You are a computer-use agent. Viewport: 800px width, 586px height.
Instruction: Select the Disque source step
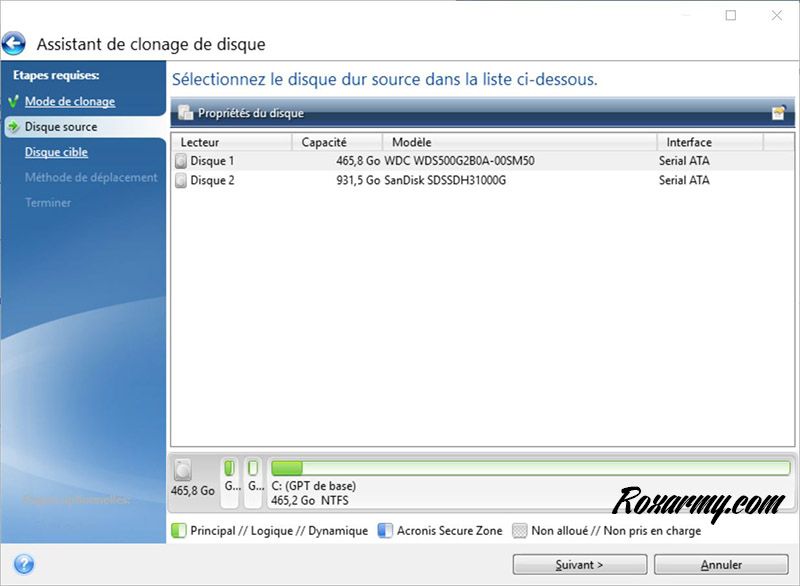(61, 127)
